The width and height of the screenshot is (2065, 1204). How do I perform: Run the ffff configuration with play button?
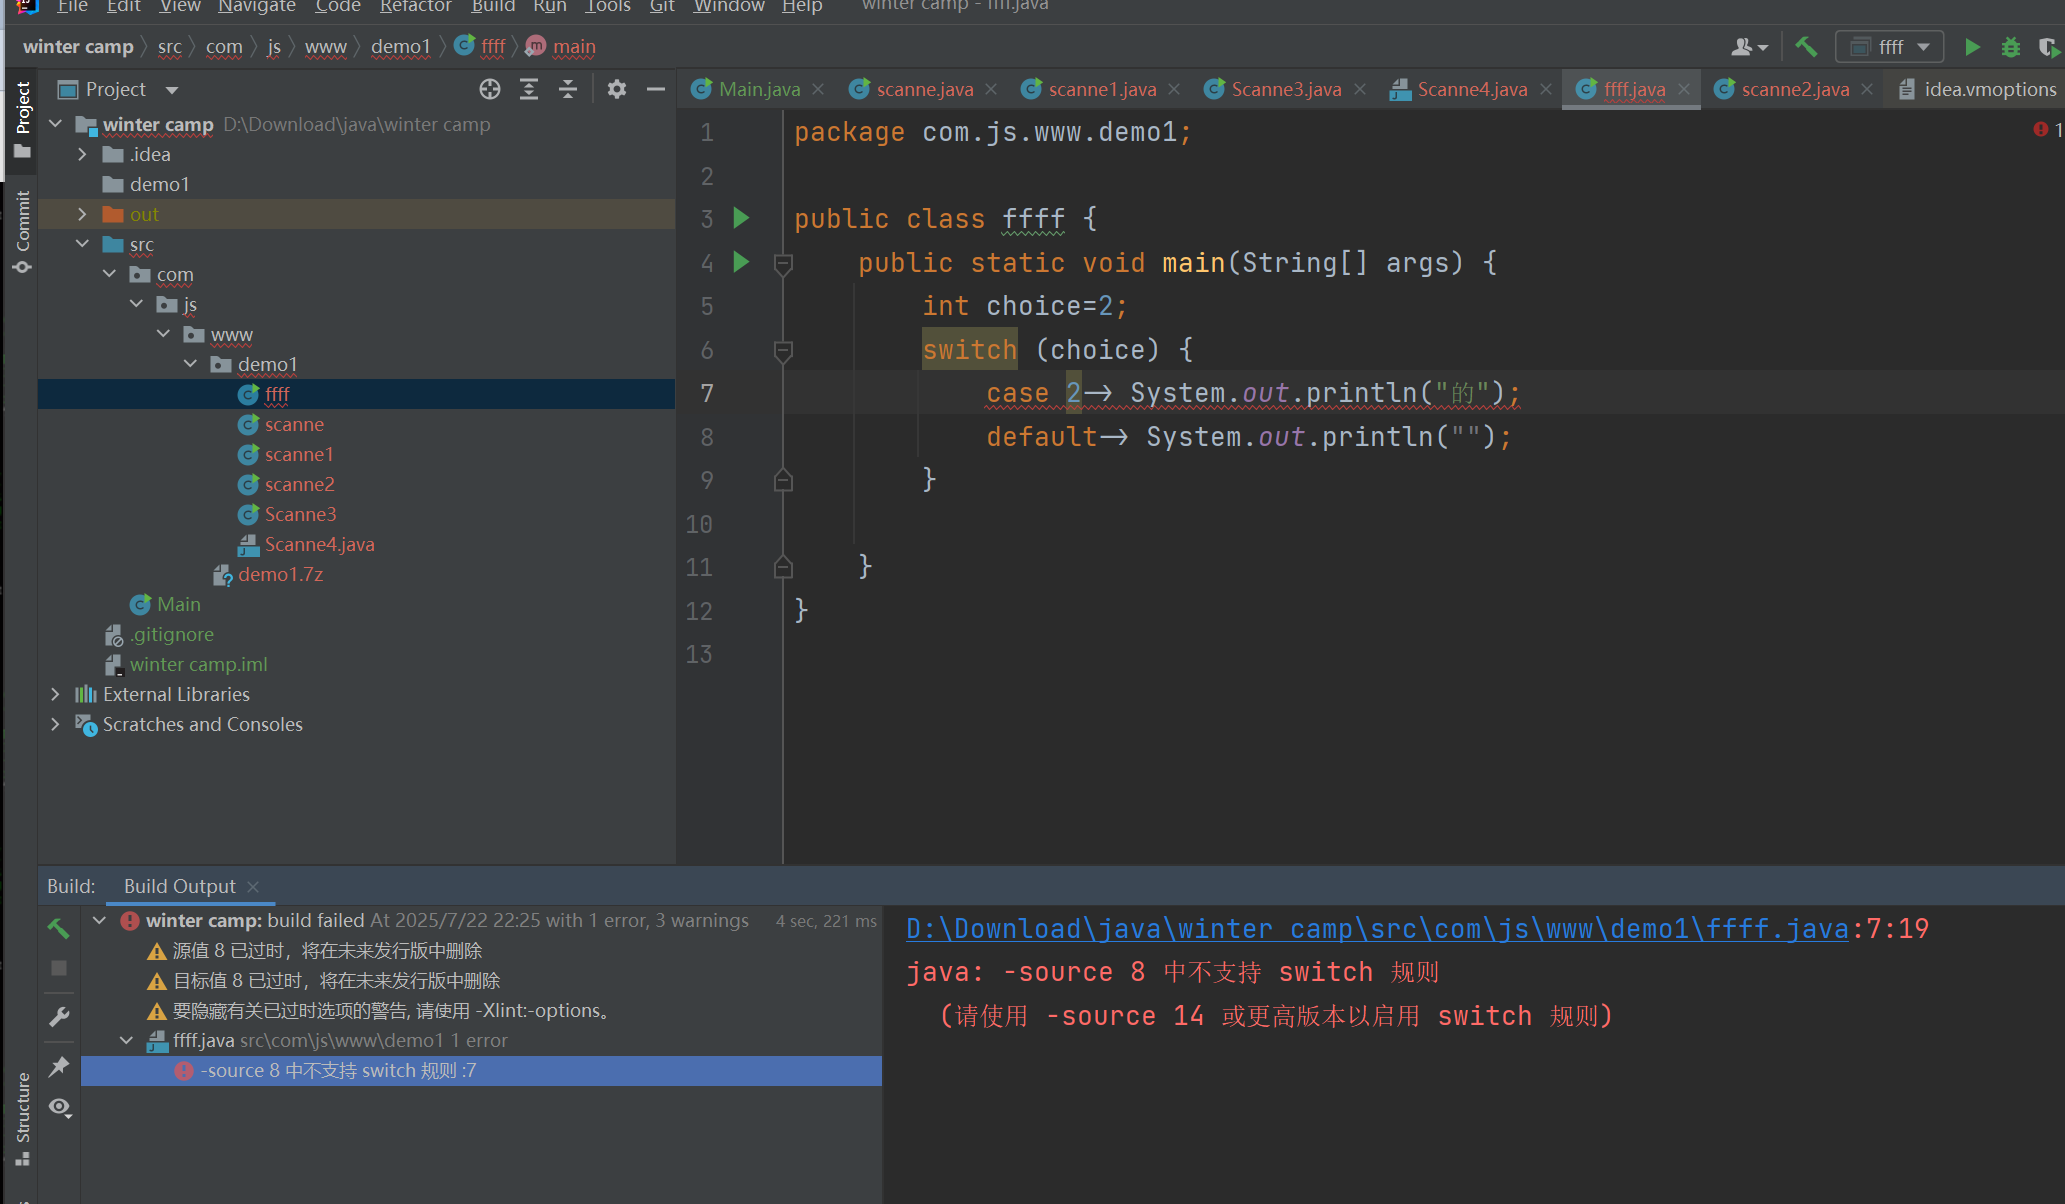coord(1971,47)
